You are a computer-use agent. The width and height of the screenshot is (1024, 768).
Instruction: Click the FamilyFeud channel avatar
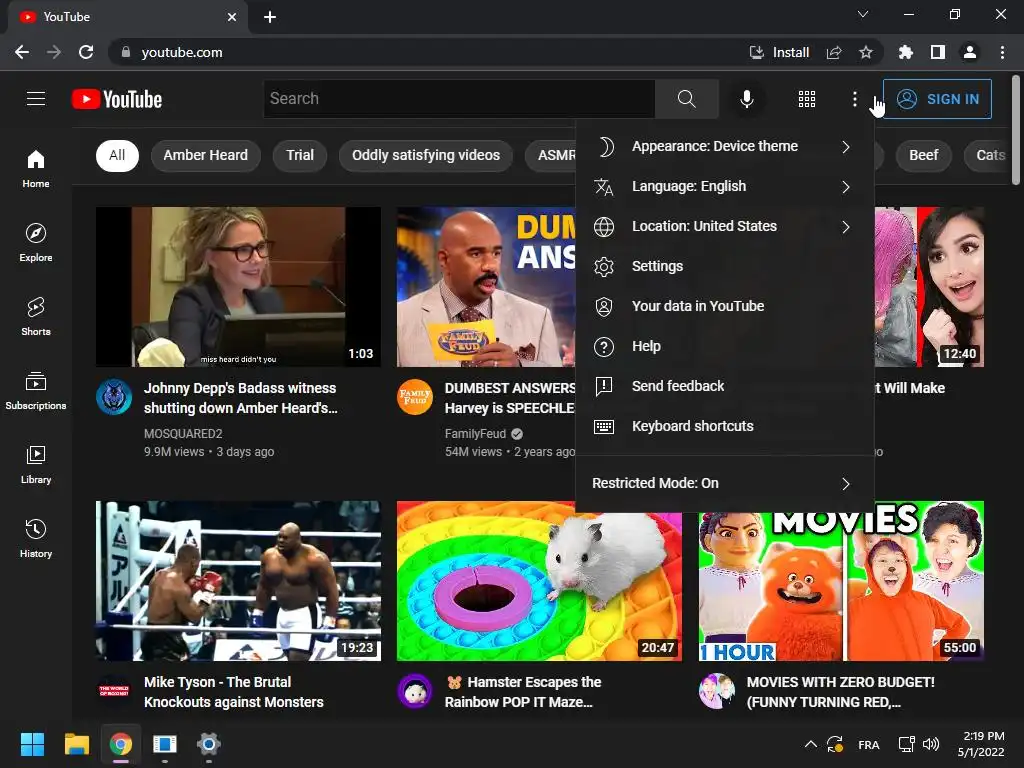point(415,396)
